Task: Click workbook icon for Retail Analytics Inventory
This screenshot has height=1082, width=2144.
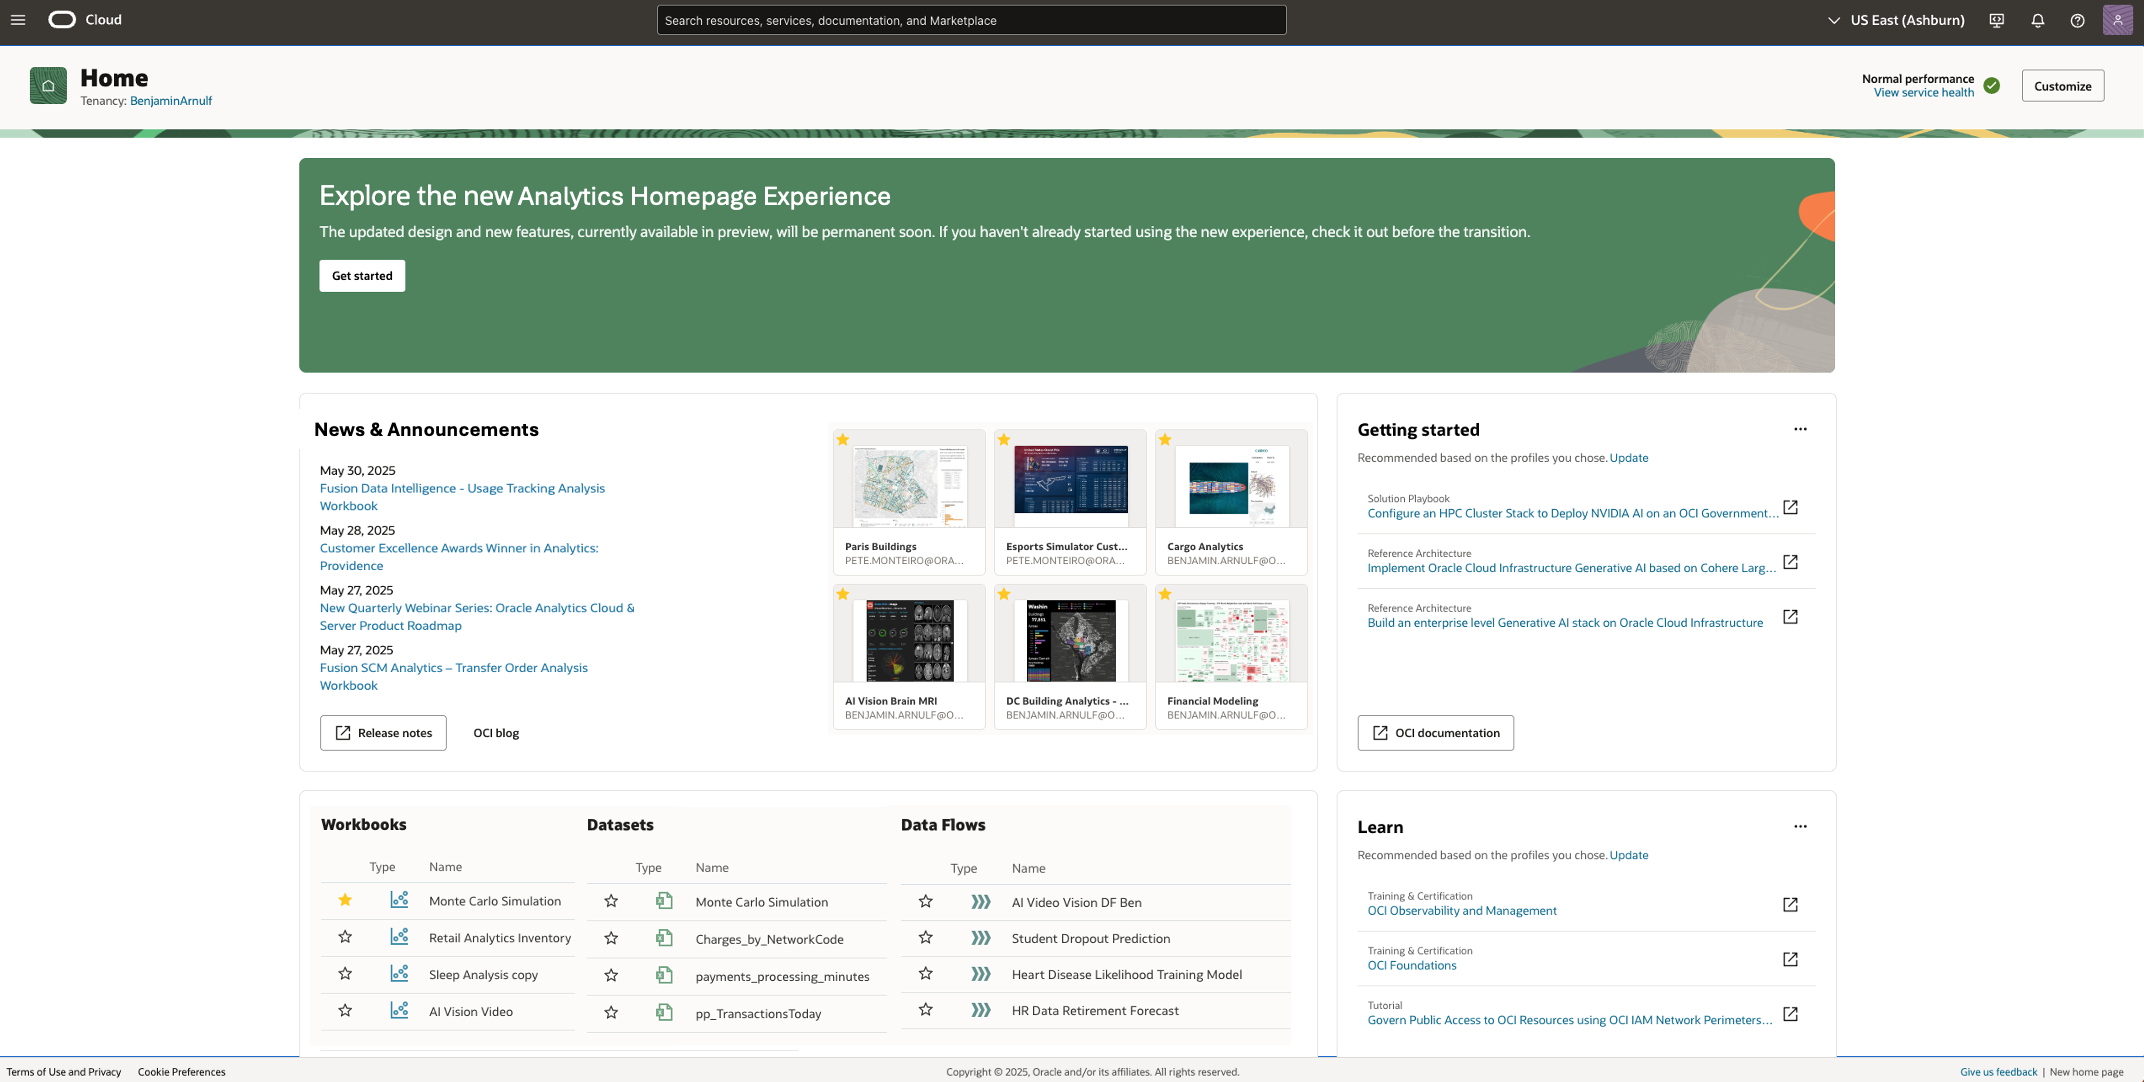Action: [399, 937]
